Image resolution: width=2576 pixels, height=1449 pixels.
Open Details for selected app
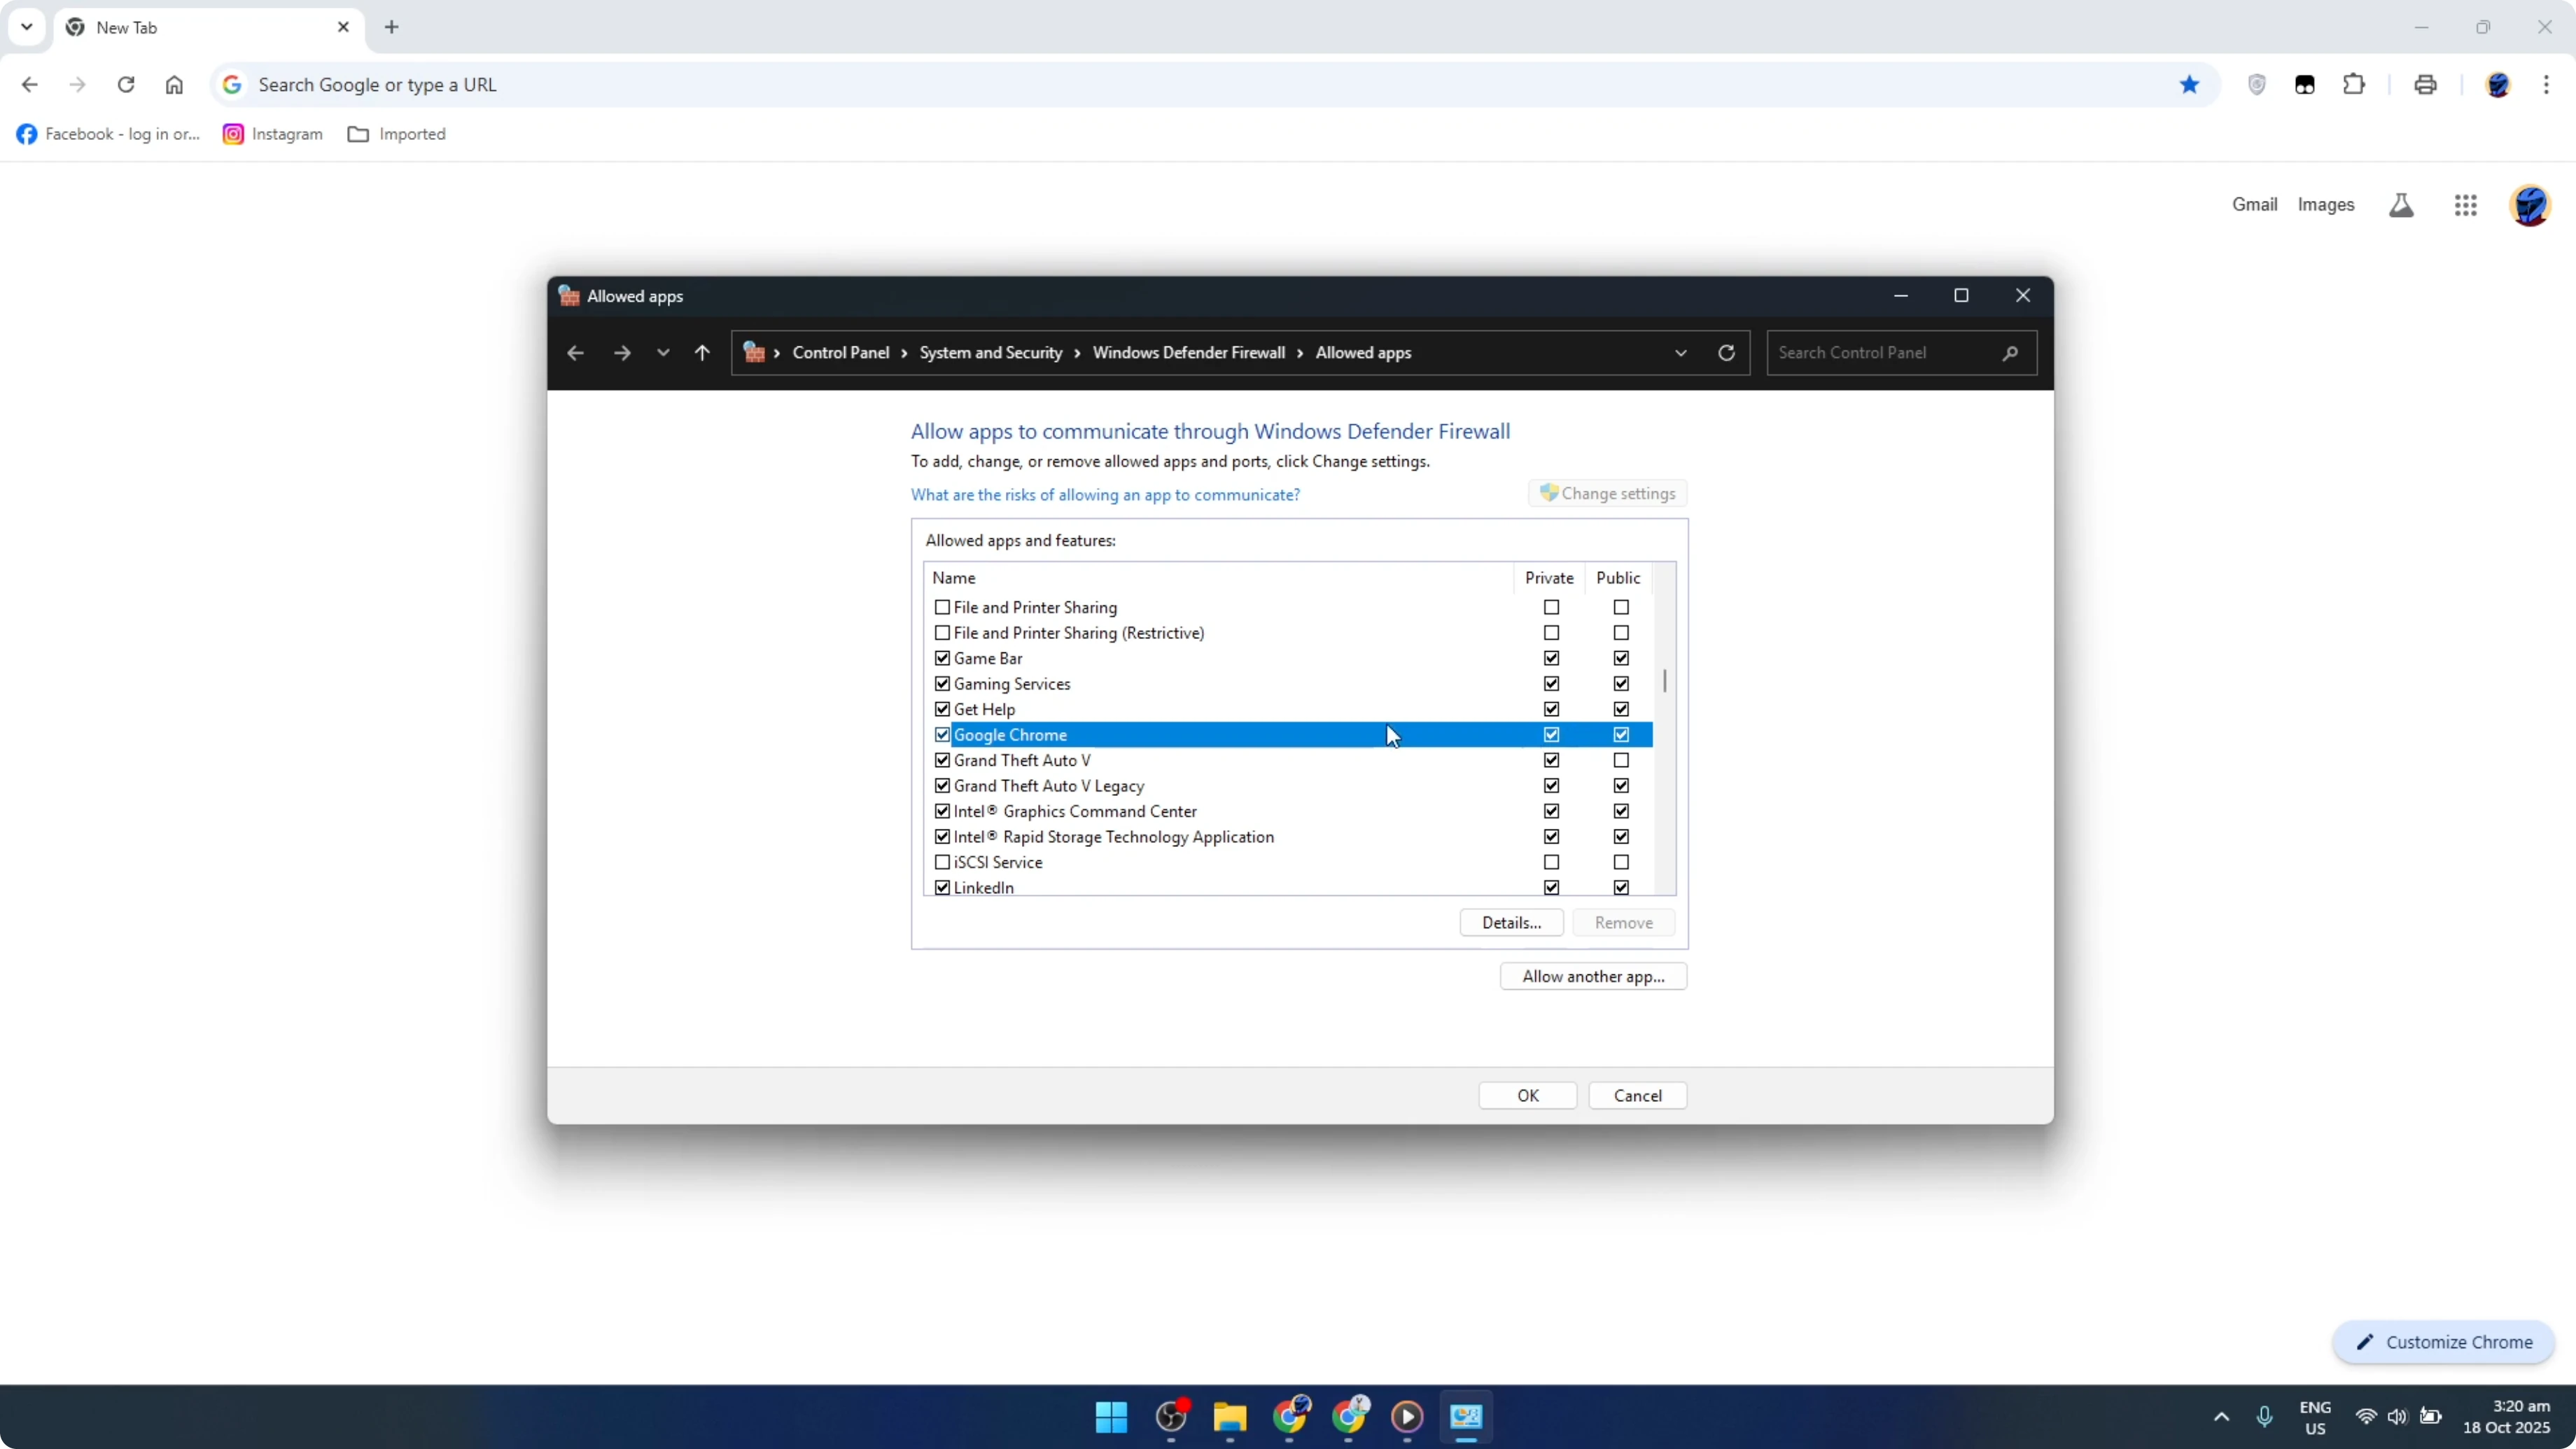click(x=1511, y=923)
